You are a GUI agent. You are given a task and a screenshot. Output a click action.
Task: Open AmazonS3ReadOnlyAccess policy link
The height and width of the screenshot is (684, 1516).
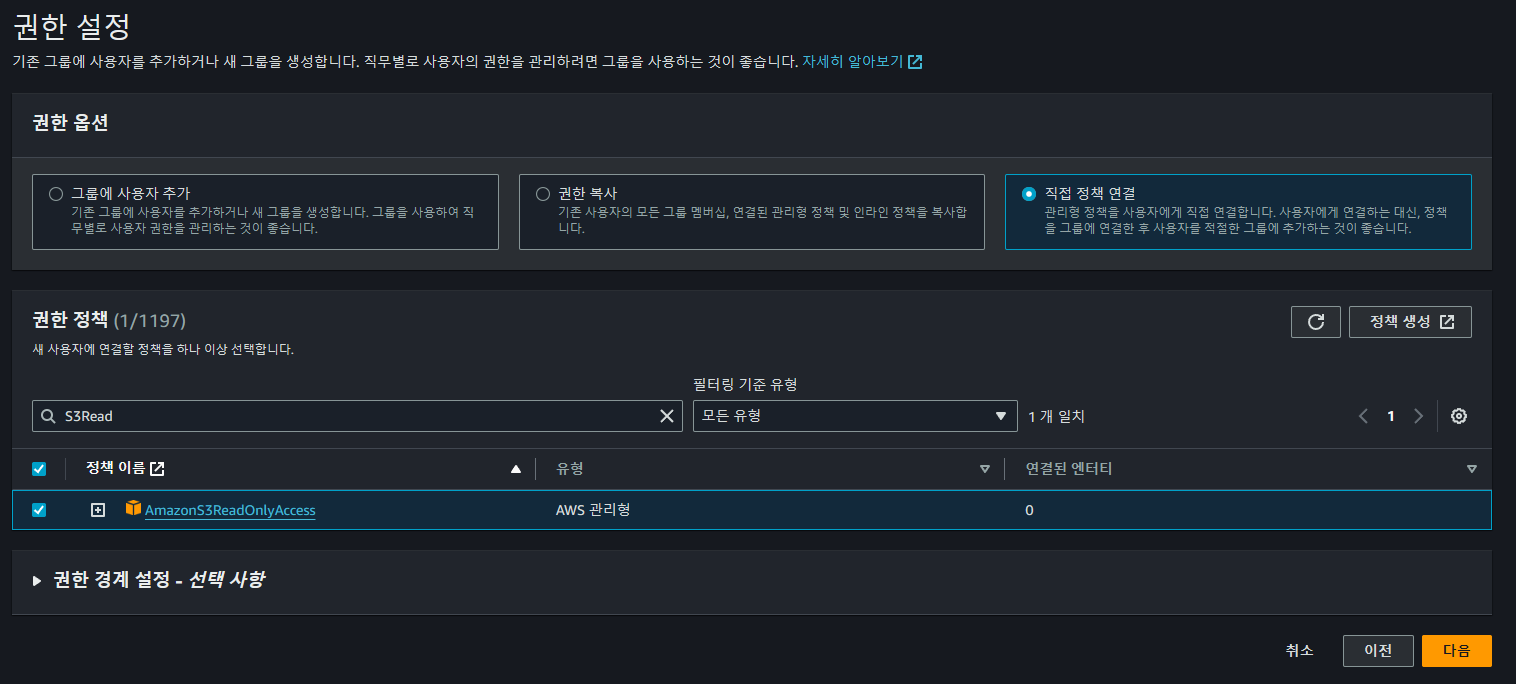click(230, 510)
